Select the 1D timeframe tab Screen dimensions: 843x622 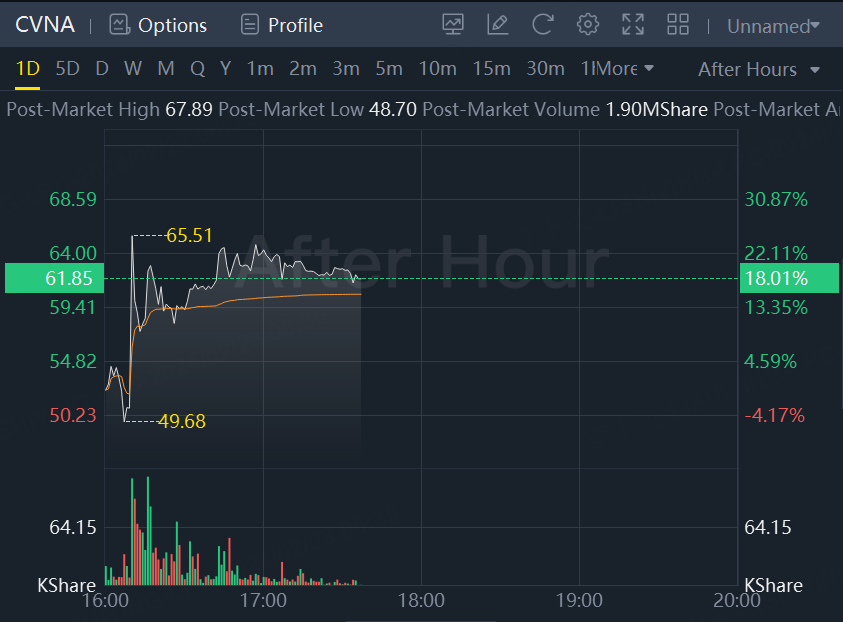coord(27,69)
